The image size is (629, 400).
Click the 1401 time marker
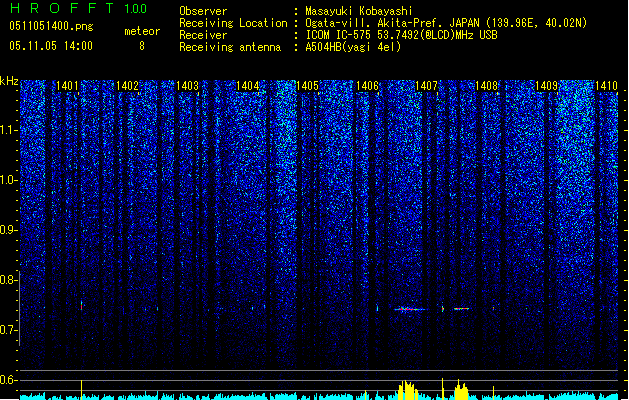67,86
